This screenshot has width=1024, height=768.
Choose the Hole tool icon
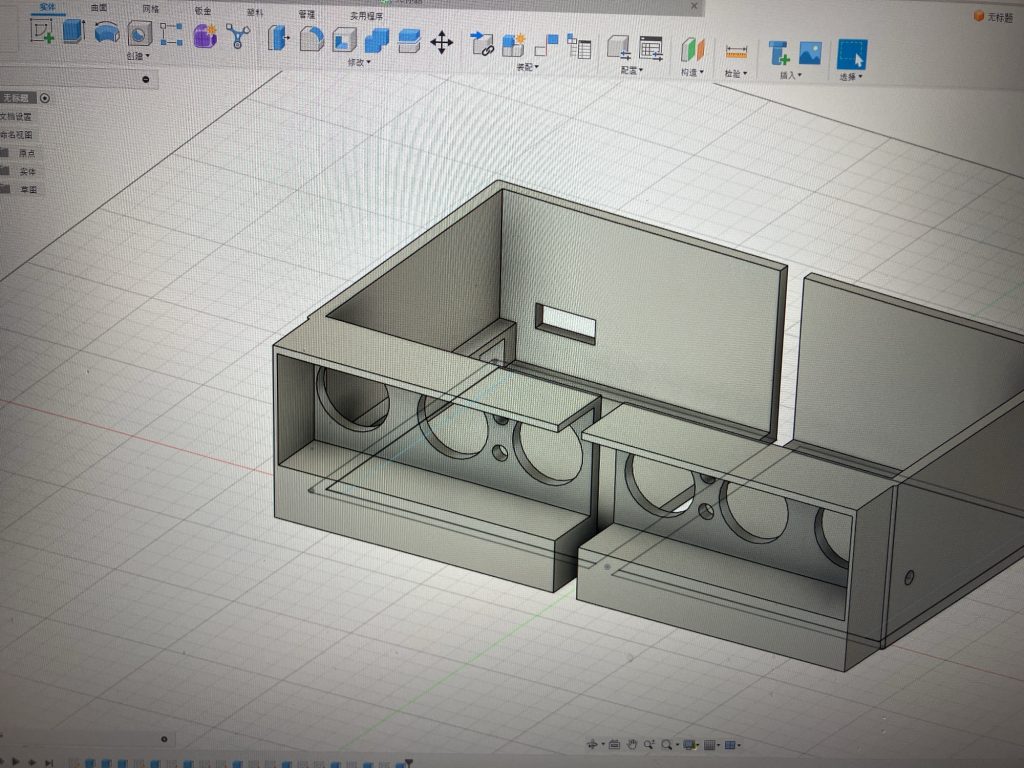click(139, 34)
